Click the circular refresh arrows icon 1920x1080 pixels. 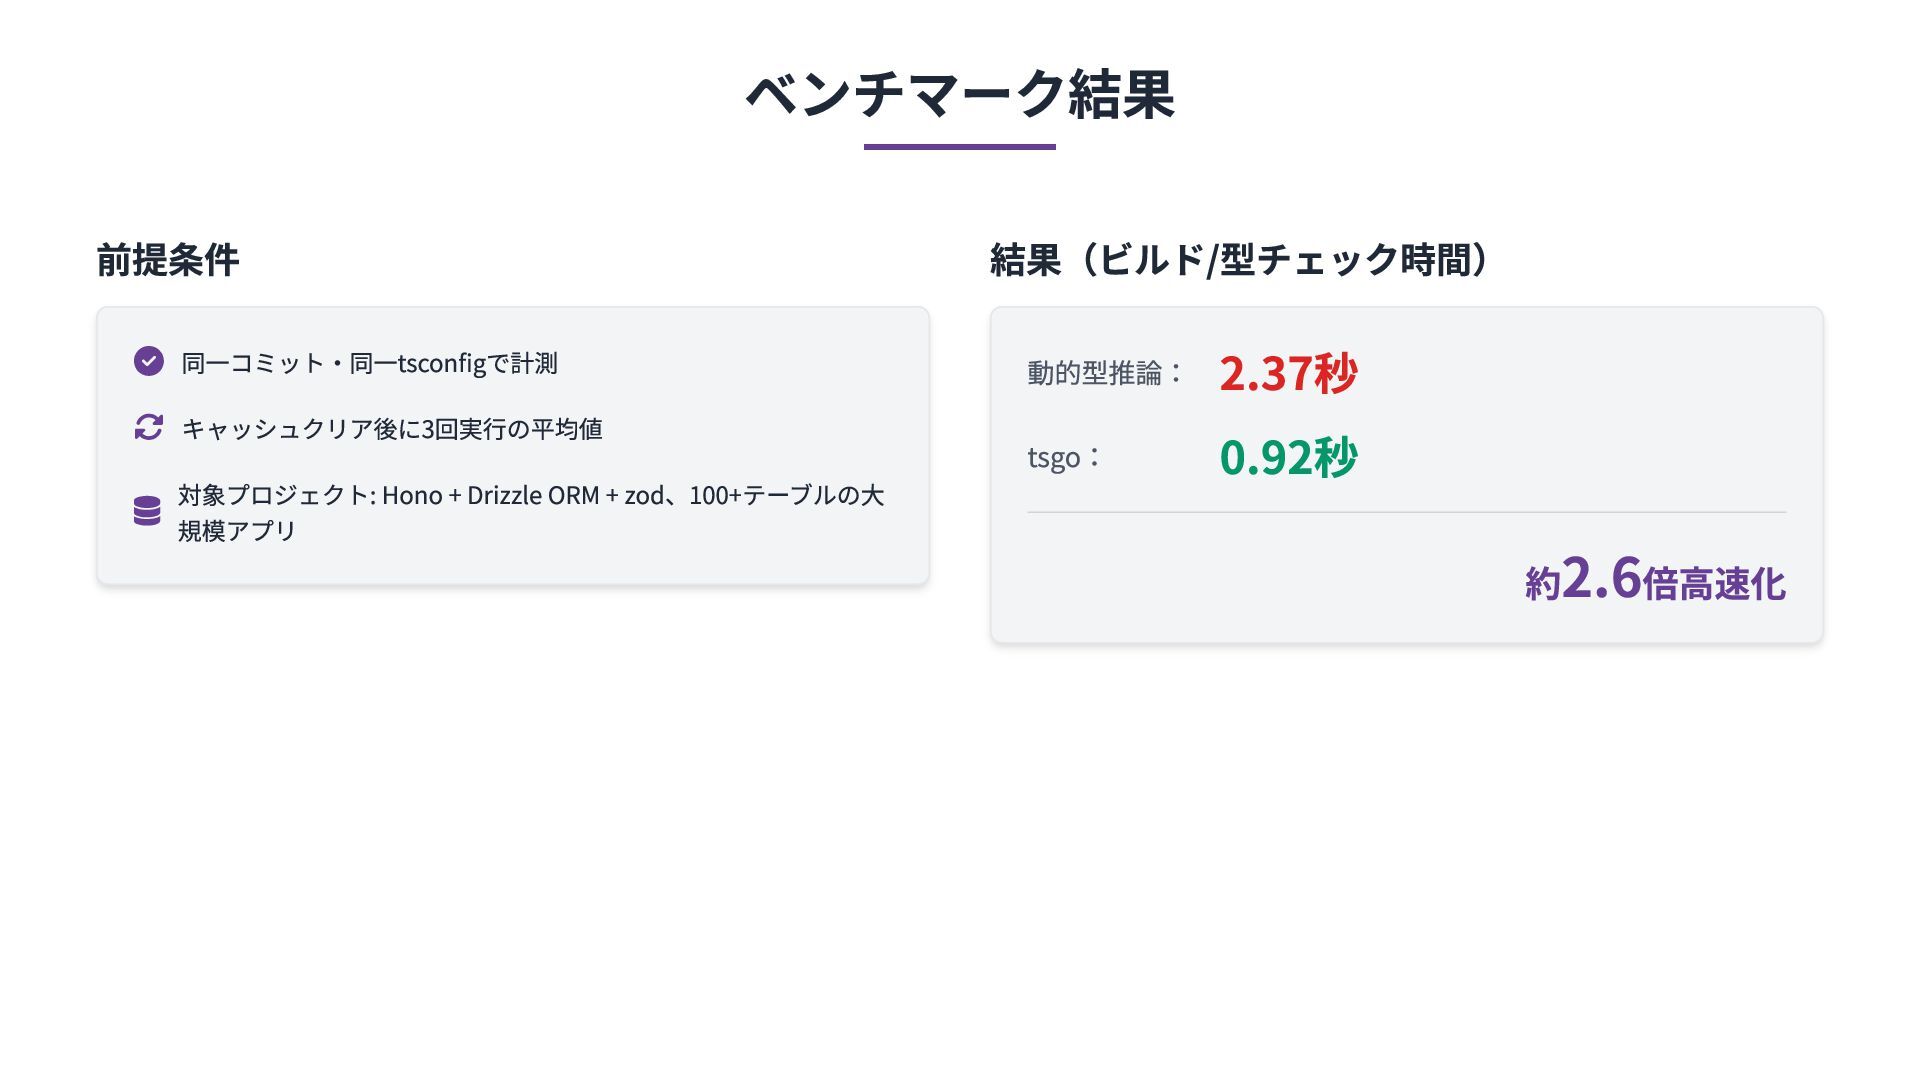(149, 427)
